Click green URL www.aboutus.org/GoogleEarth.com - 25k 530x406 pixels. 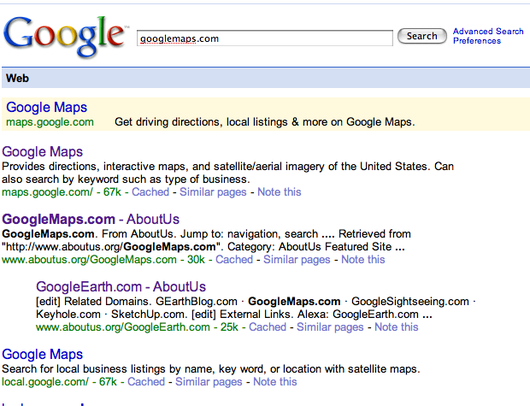[137, 327]
